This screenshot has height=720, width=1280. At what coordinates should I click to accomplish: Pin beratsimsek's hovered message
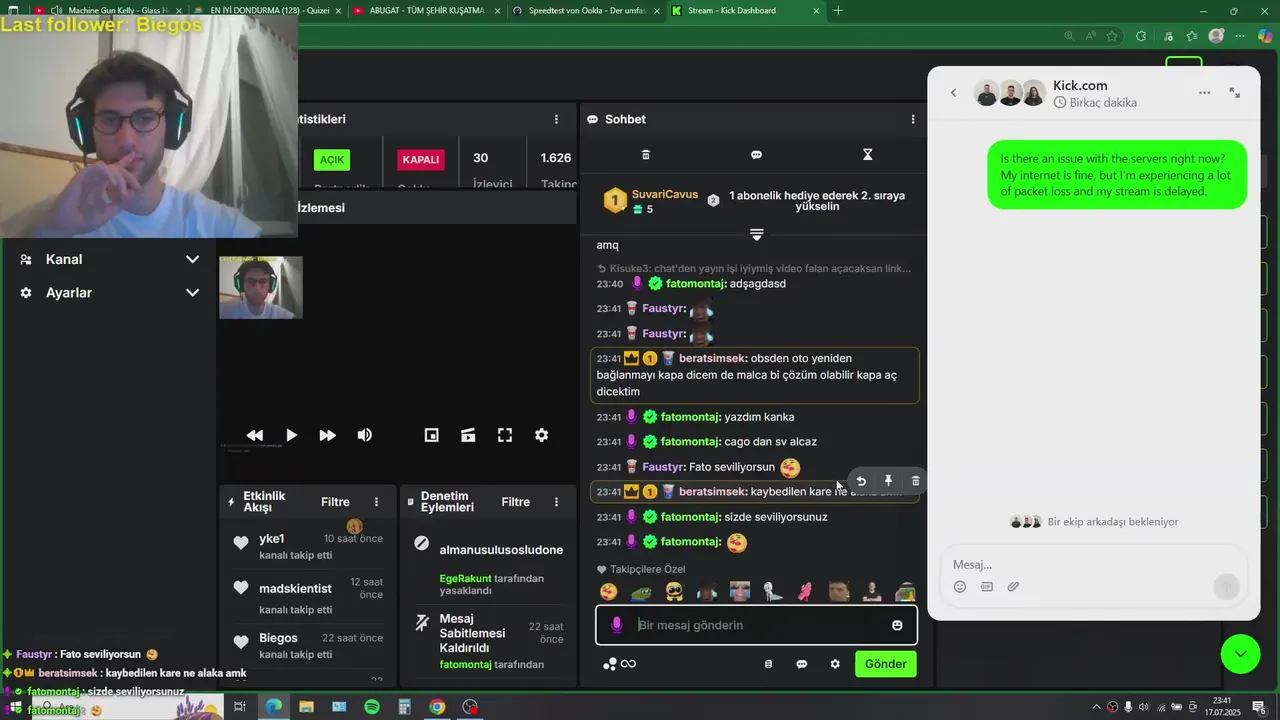click(888, 481)
